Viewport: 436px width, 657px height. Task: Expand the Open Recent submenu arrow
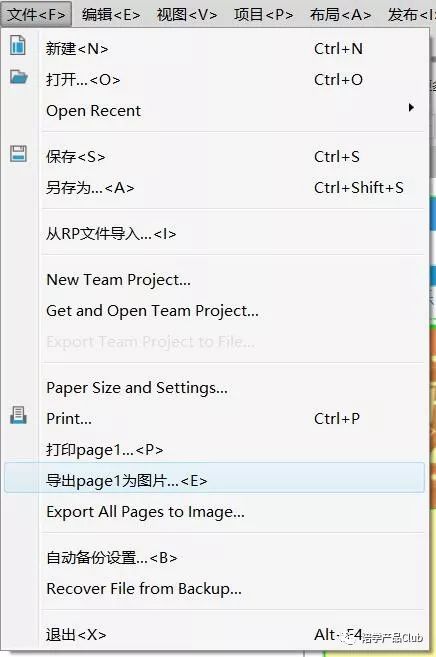click(x=411, y=108)
